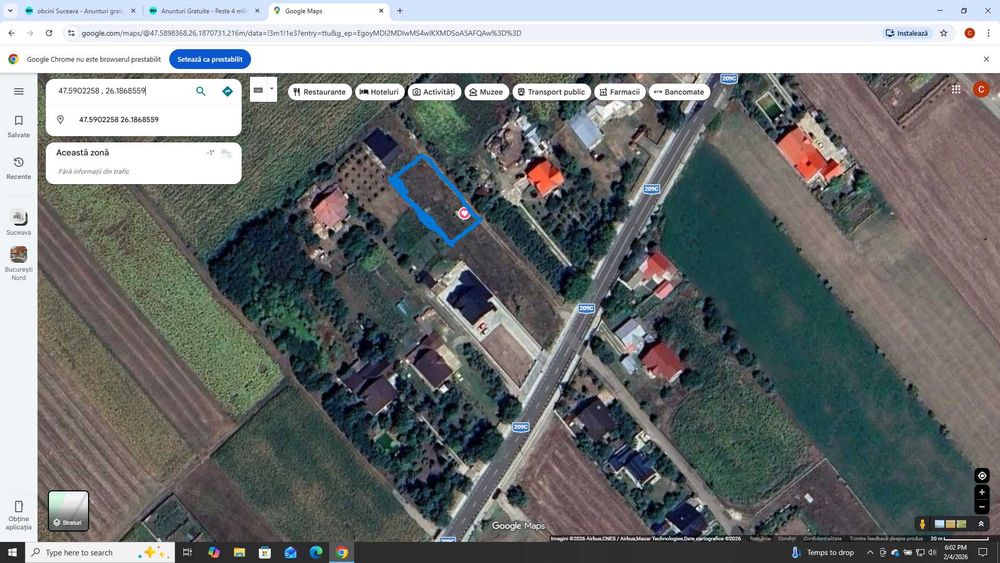Click the keyboard input tool icon
This screenshot has height=563, width=1000.
point(258,90)
